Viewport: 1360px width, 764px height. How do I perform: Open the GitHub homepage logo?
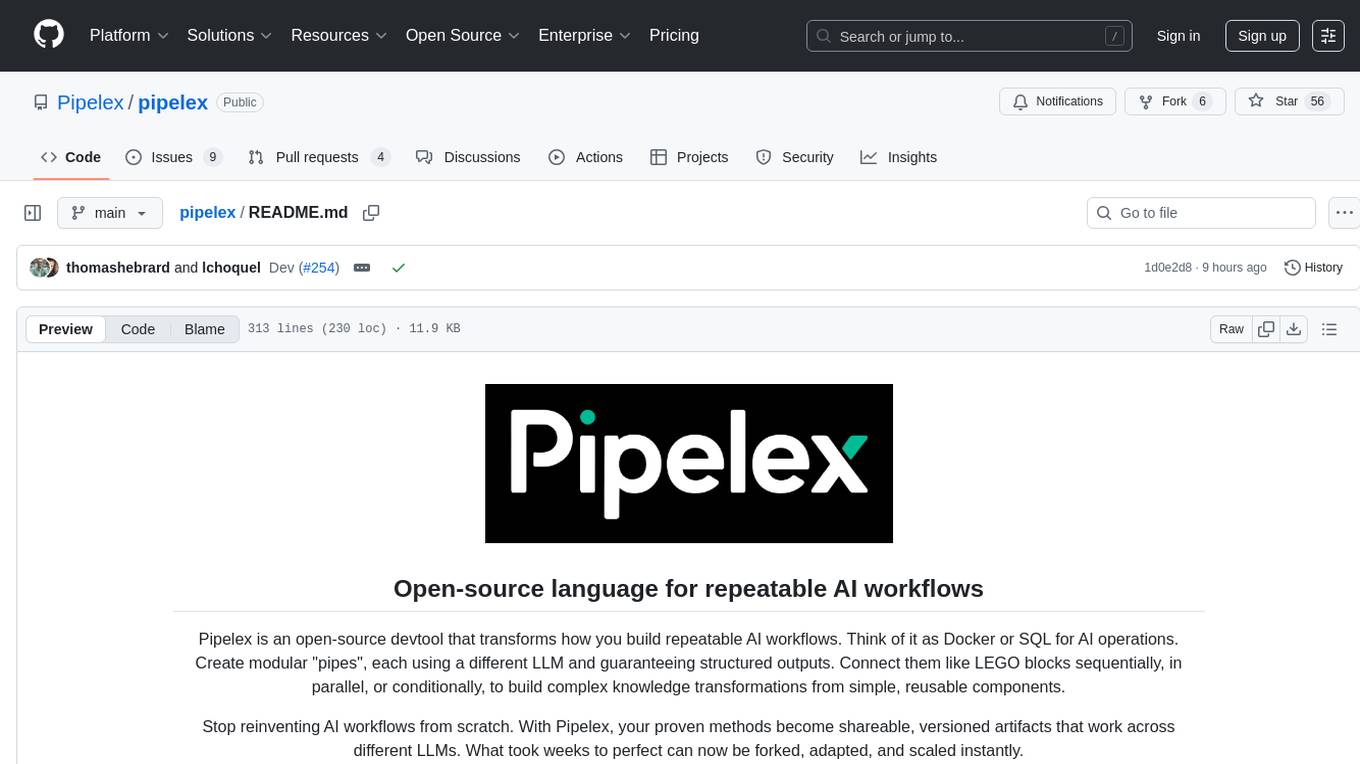coord(49,35)
